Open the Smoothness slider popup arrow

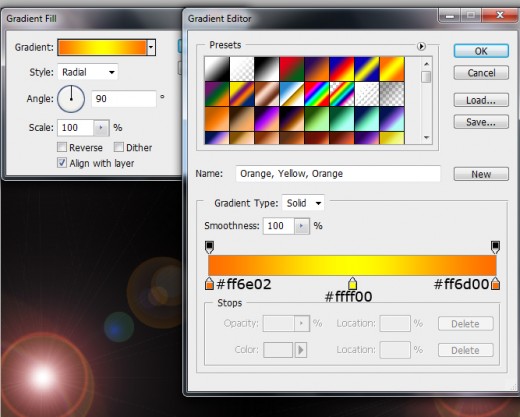pos(302,226)
